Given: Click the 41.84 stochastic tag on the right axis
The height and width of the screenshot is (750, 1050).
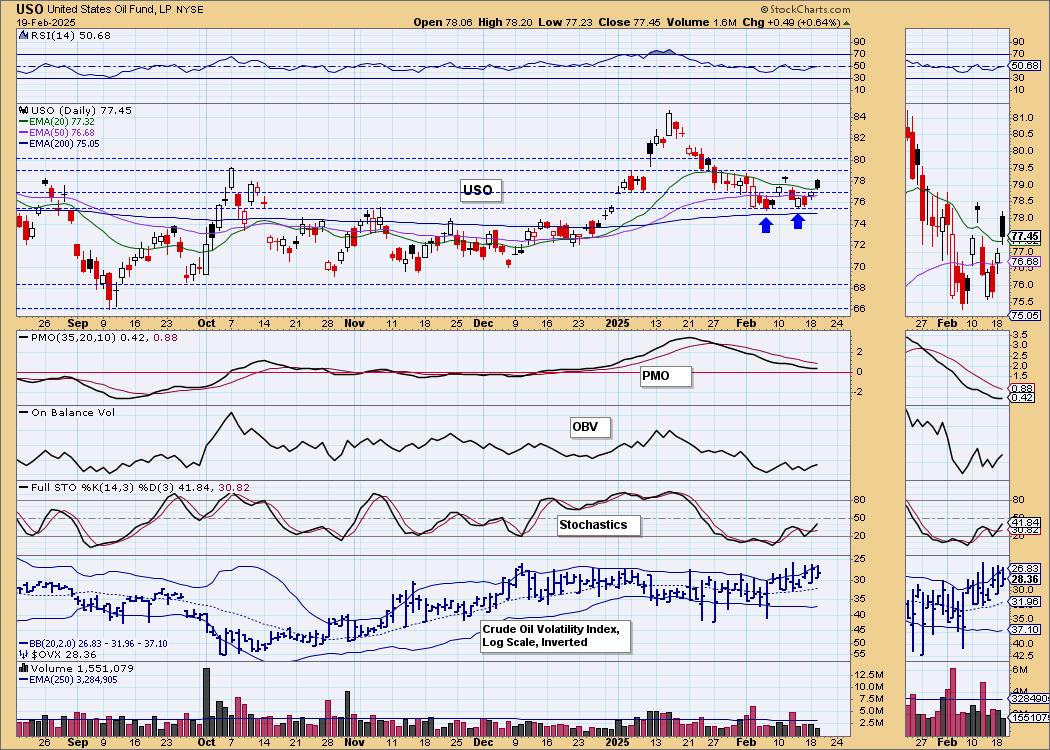Looking at the screenshot, I should [1026, 522].
